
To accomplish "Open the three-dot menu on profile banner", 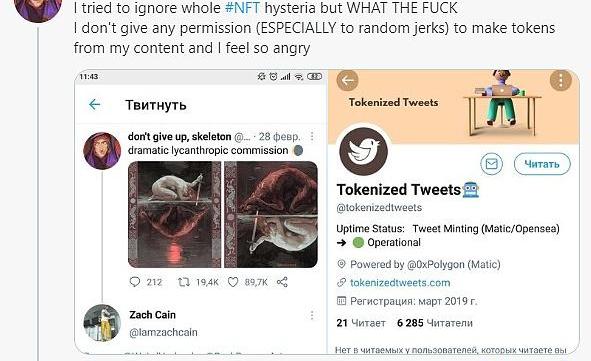I will (x=561, y=80).
